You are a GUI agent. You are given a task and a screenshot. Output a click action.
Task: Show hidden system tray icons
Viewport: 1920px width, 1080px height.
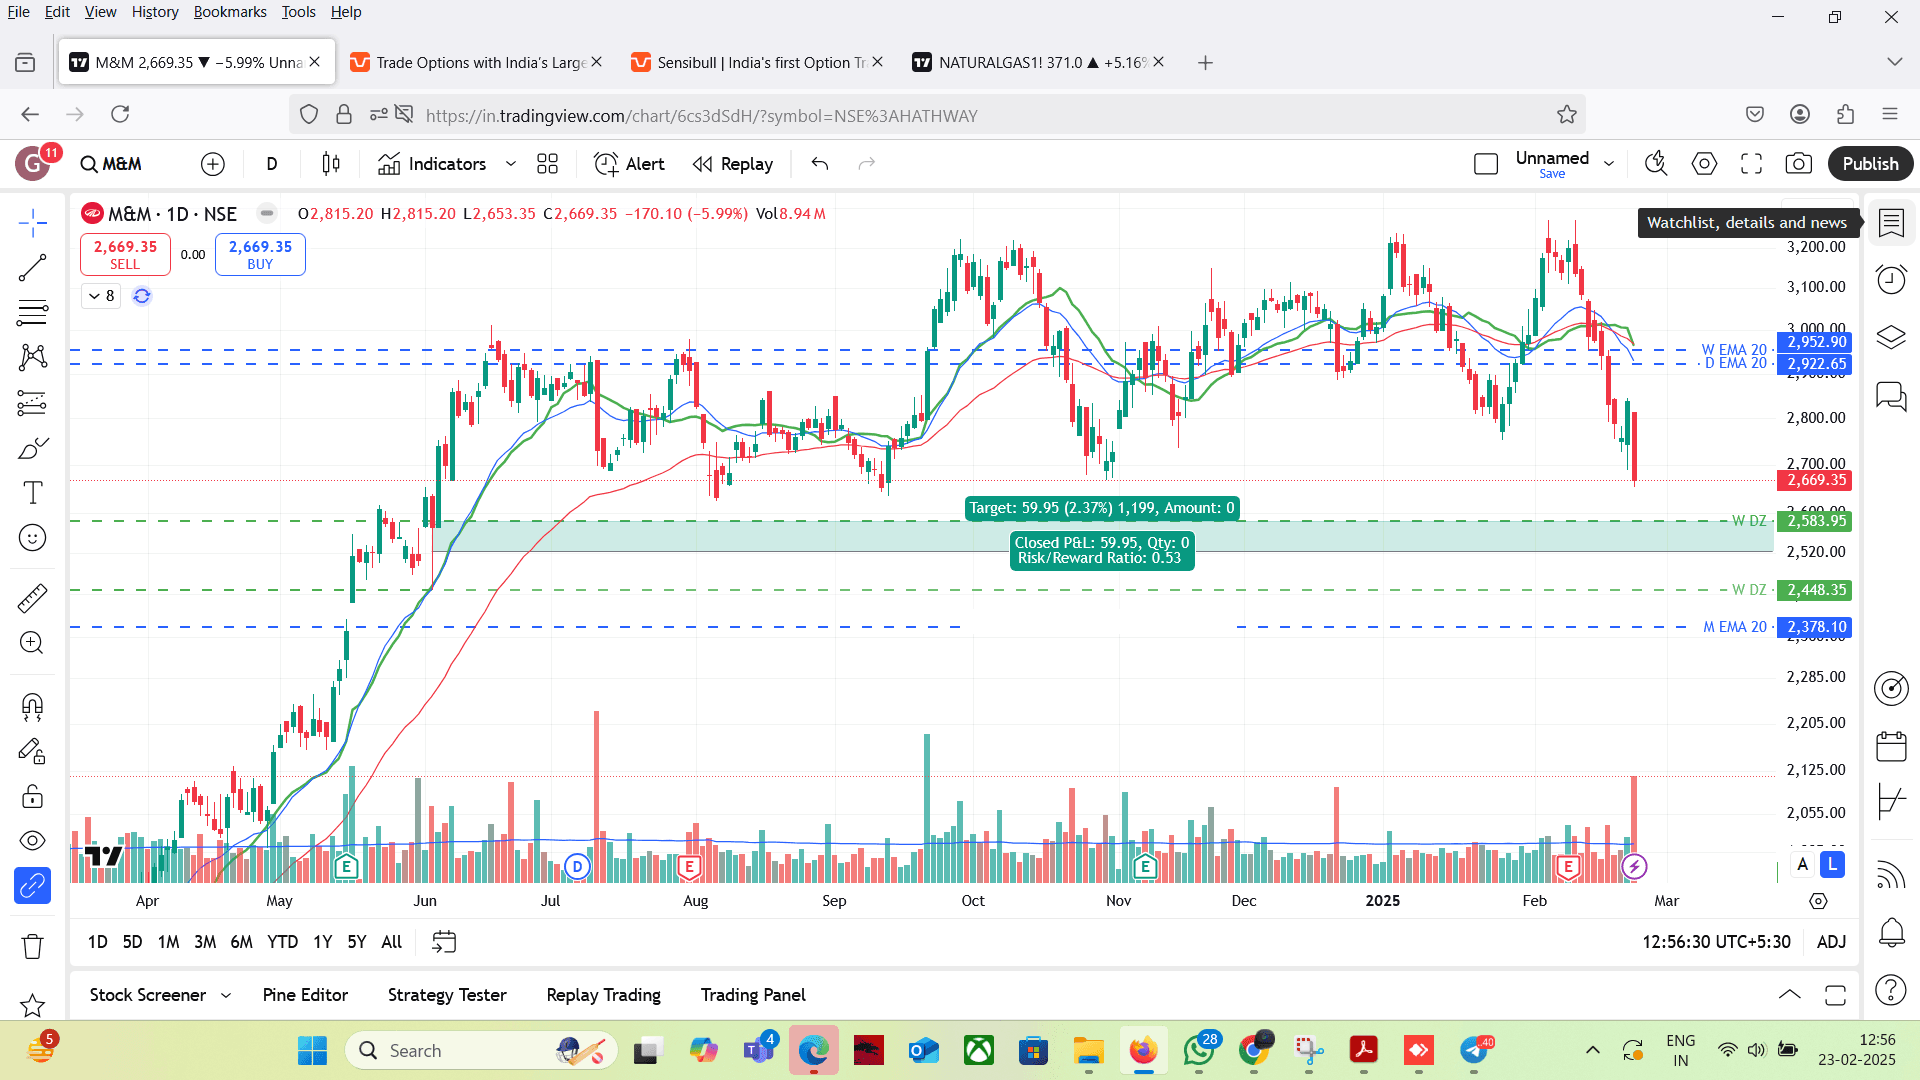[1593, 1050]
